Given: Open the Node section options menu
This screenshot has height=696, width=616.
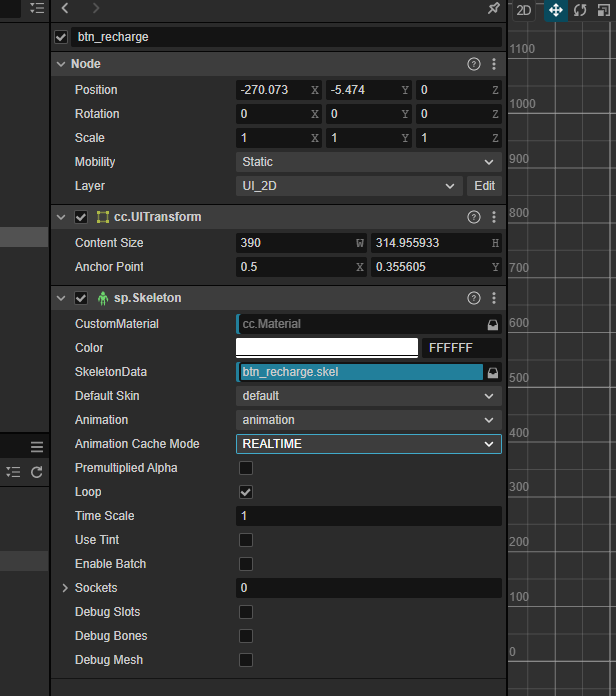Looking at the screenshot, I should 494,64.
